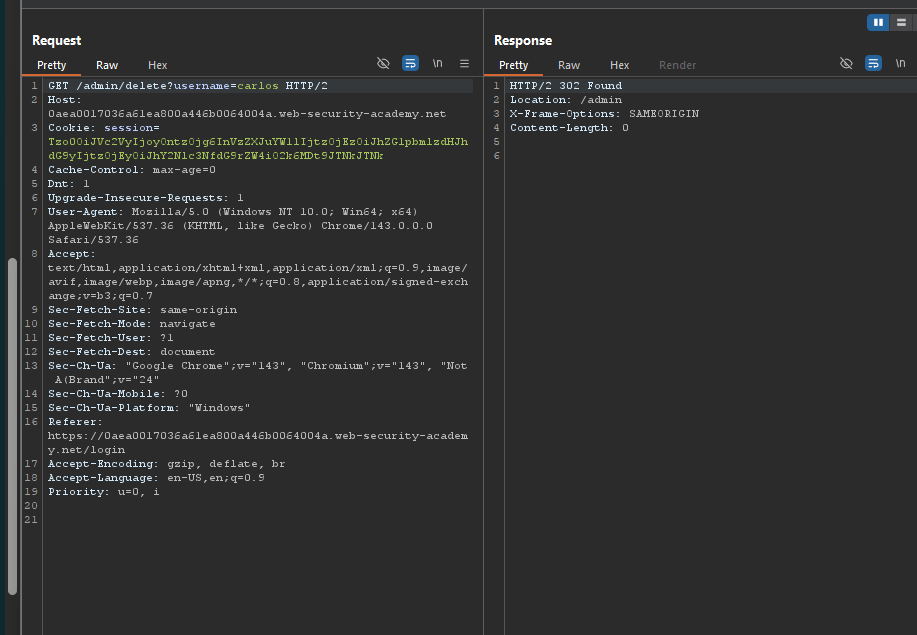Click the Sec-Fetch-Mode: navigate header
Image resolution: width=917 pixels, height=635 pixels.
(132, 324)
